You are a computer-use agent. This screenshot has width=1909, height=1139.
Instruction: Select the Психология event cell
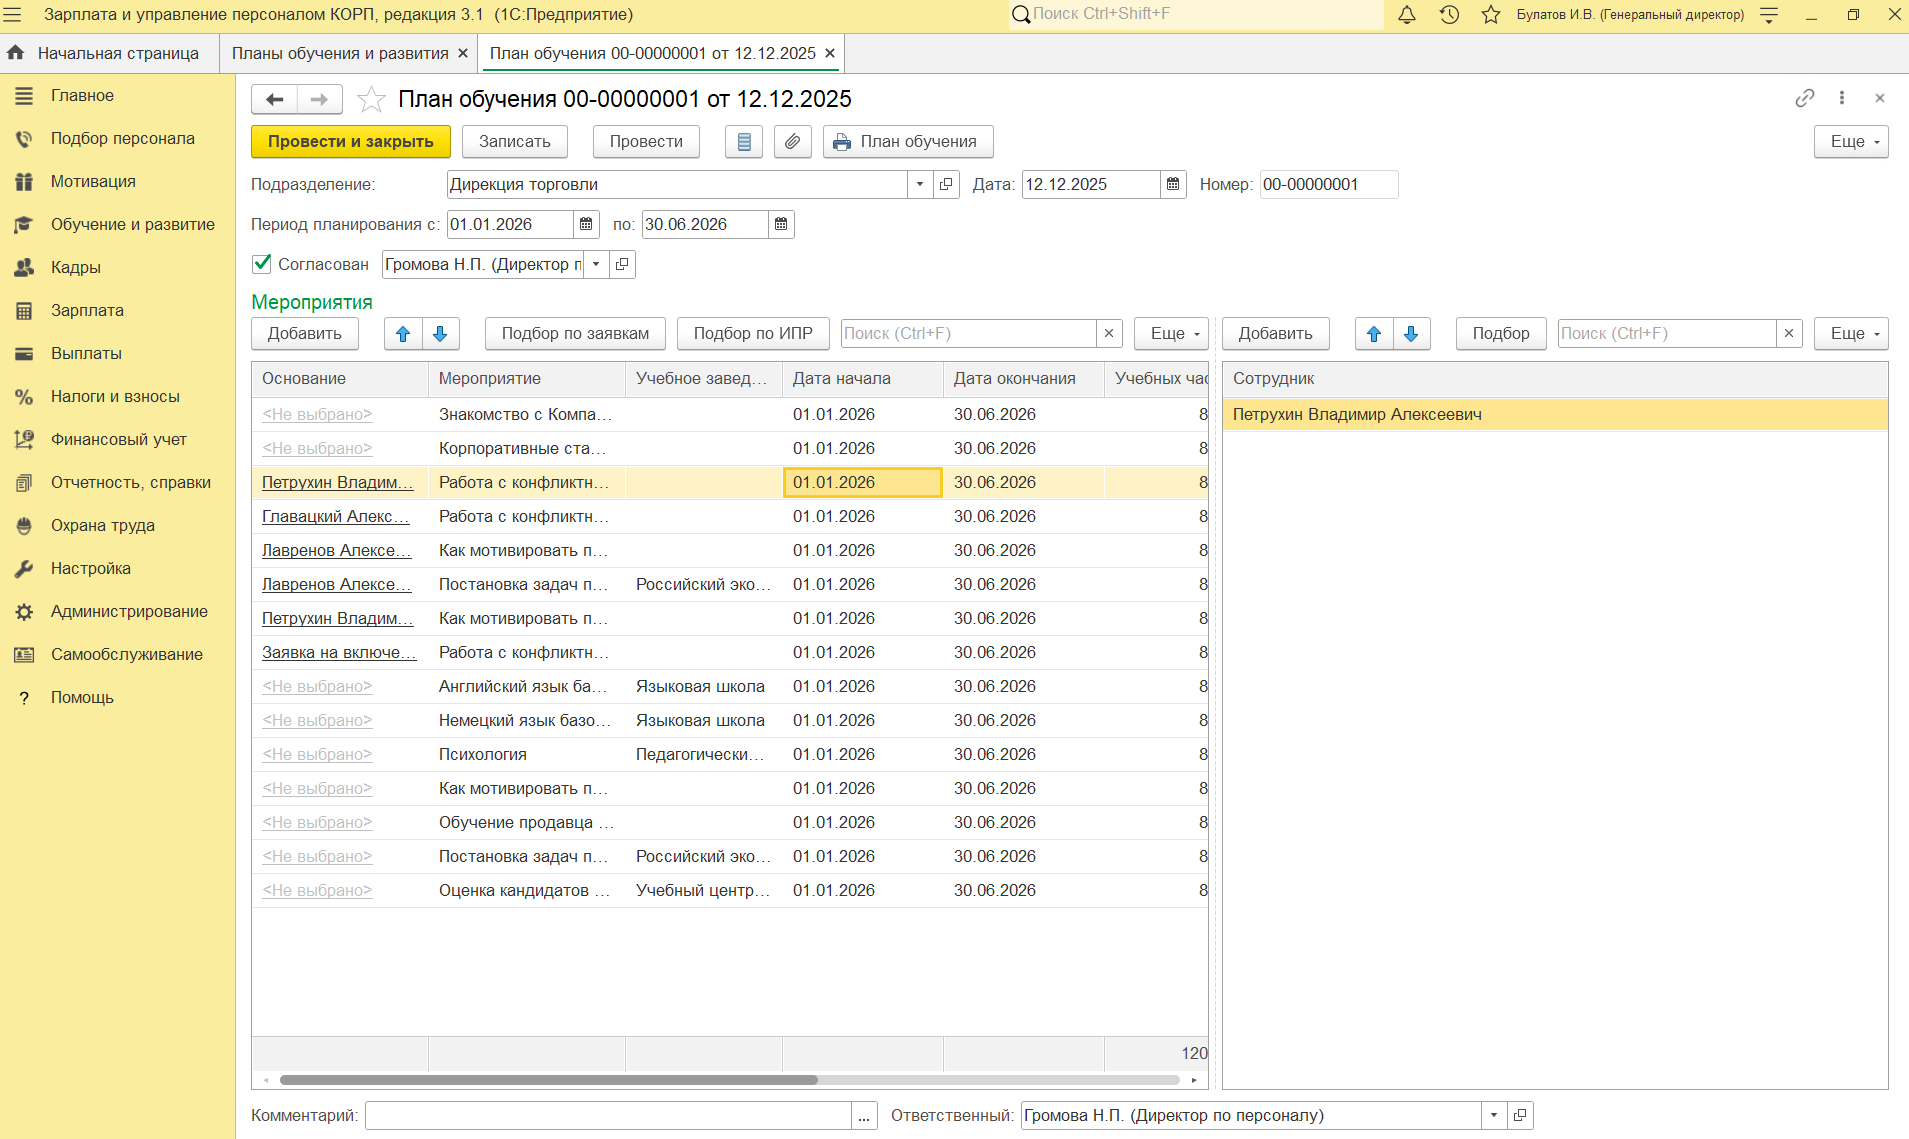coord(527,754)
